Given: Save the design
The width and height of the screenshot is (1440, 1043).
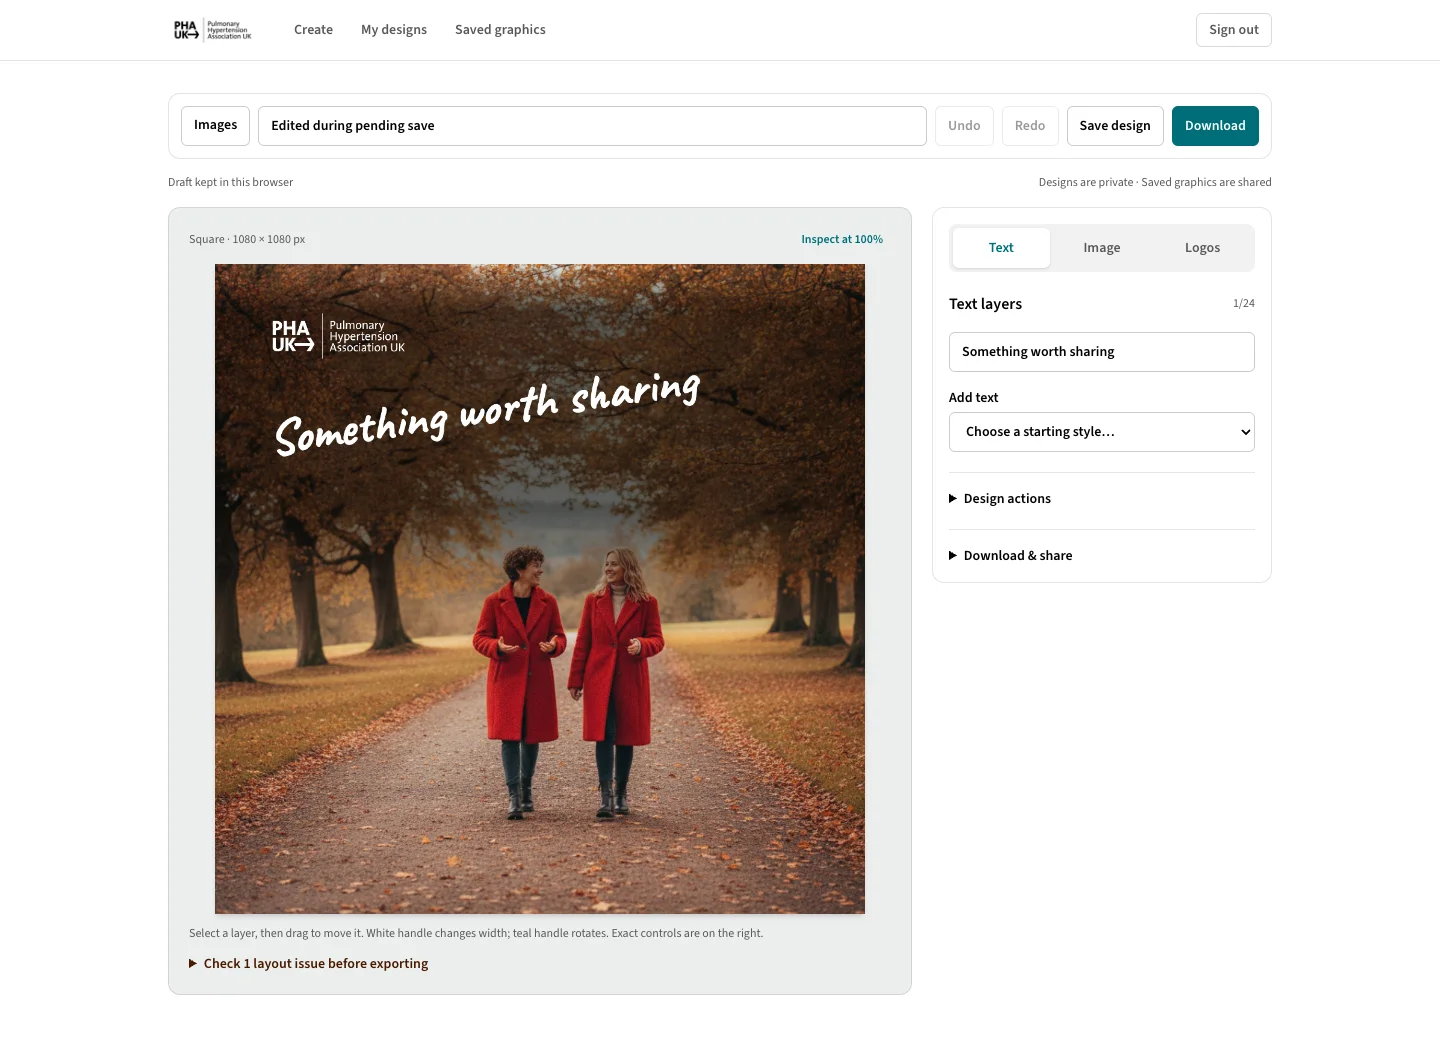Looking at the screenshot, I should 1115,126.
